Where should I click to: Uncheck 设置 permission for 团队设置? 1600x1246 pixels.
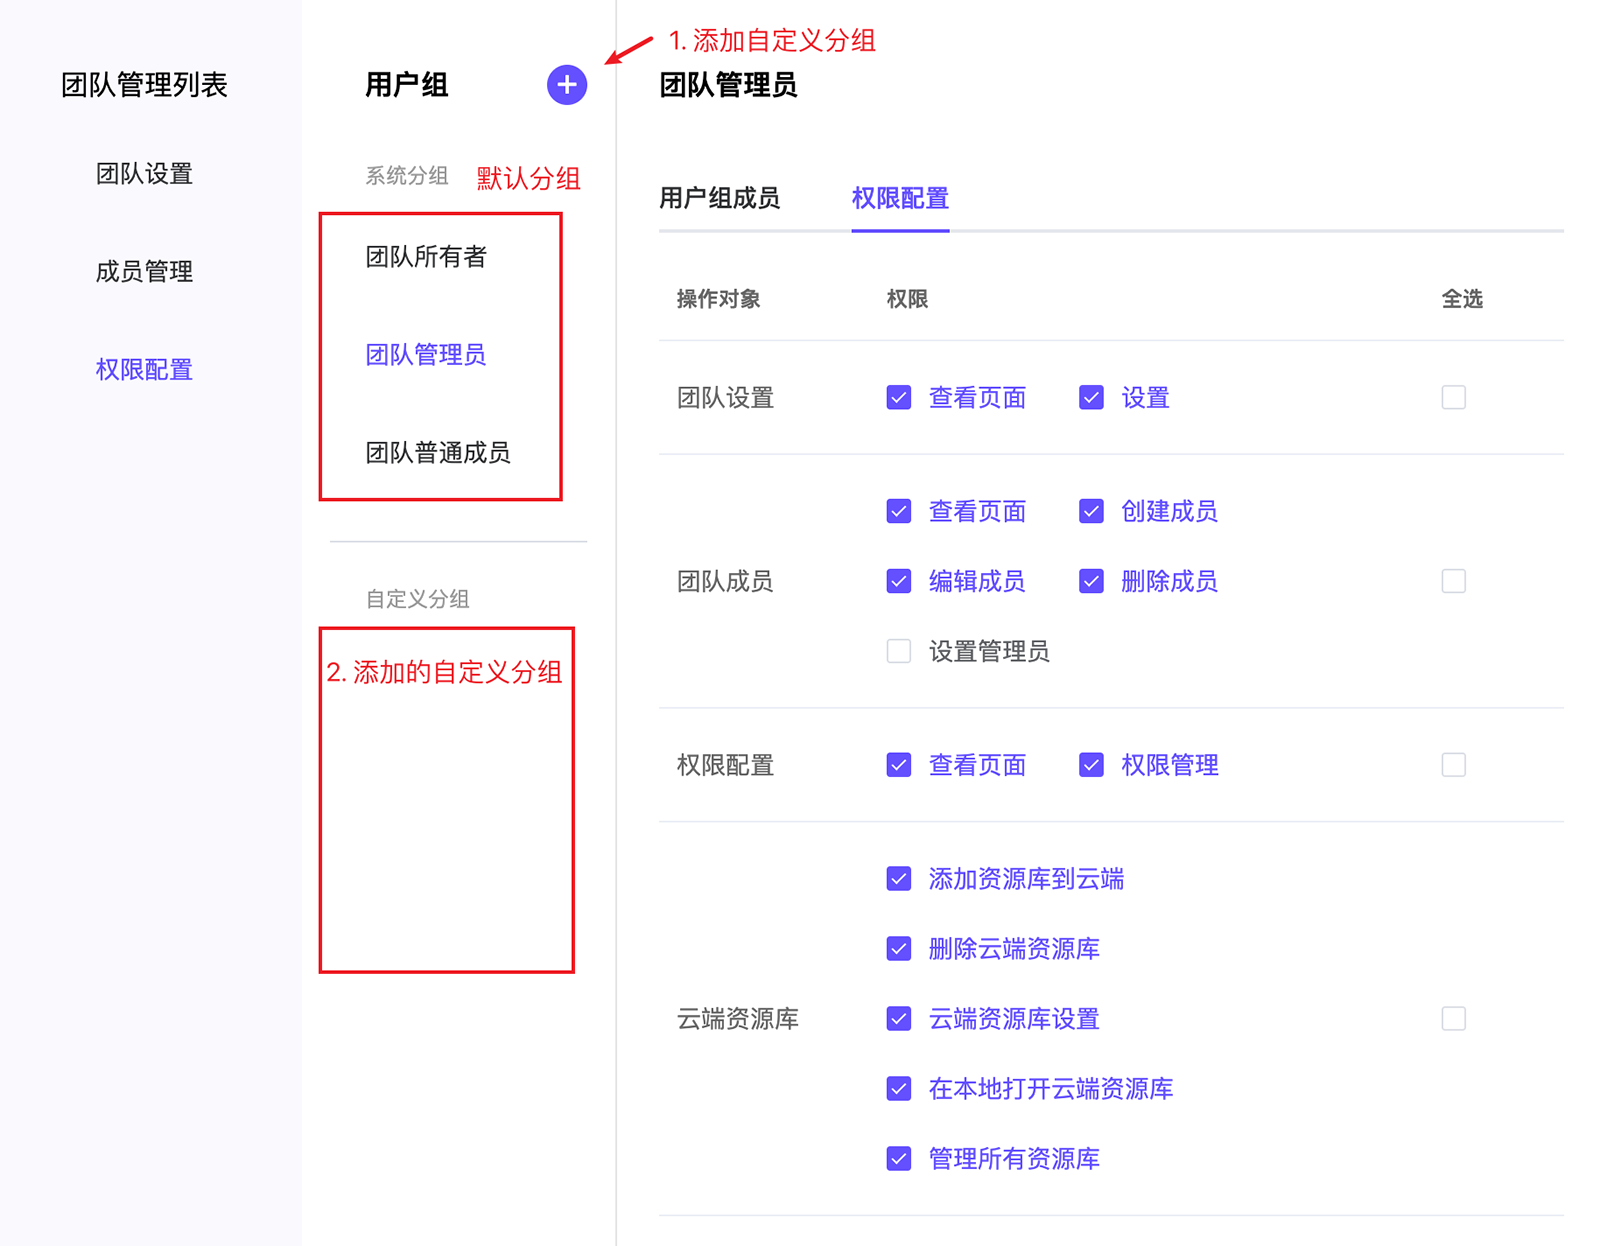[x=1091, y=398]
